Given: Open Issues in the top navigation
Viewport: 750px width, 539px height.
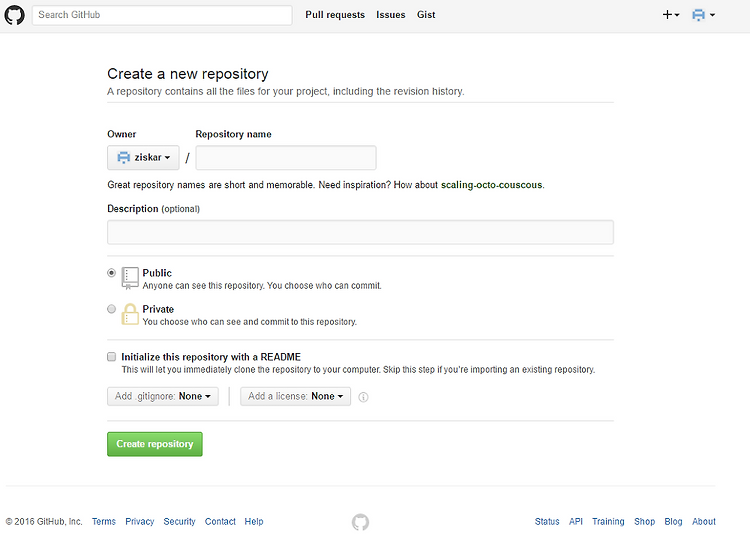Looking at the screenshot, I should pyautogui.click(x=390, y=15).
